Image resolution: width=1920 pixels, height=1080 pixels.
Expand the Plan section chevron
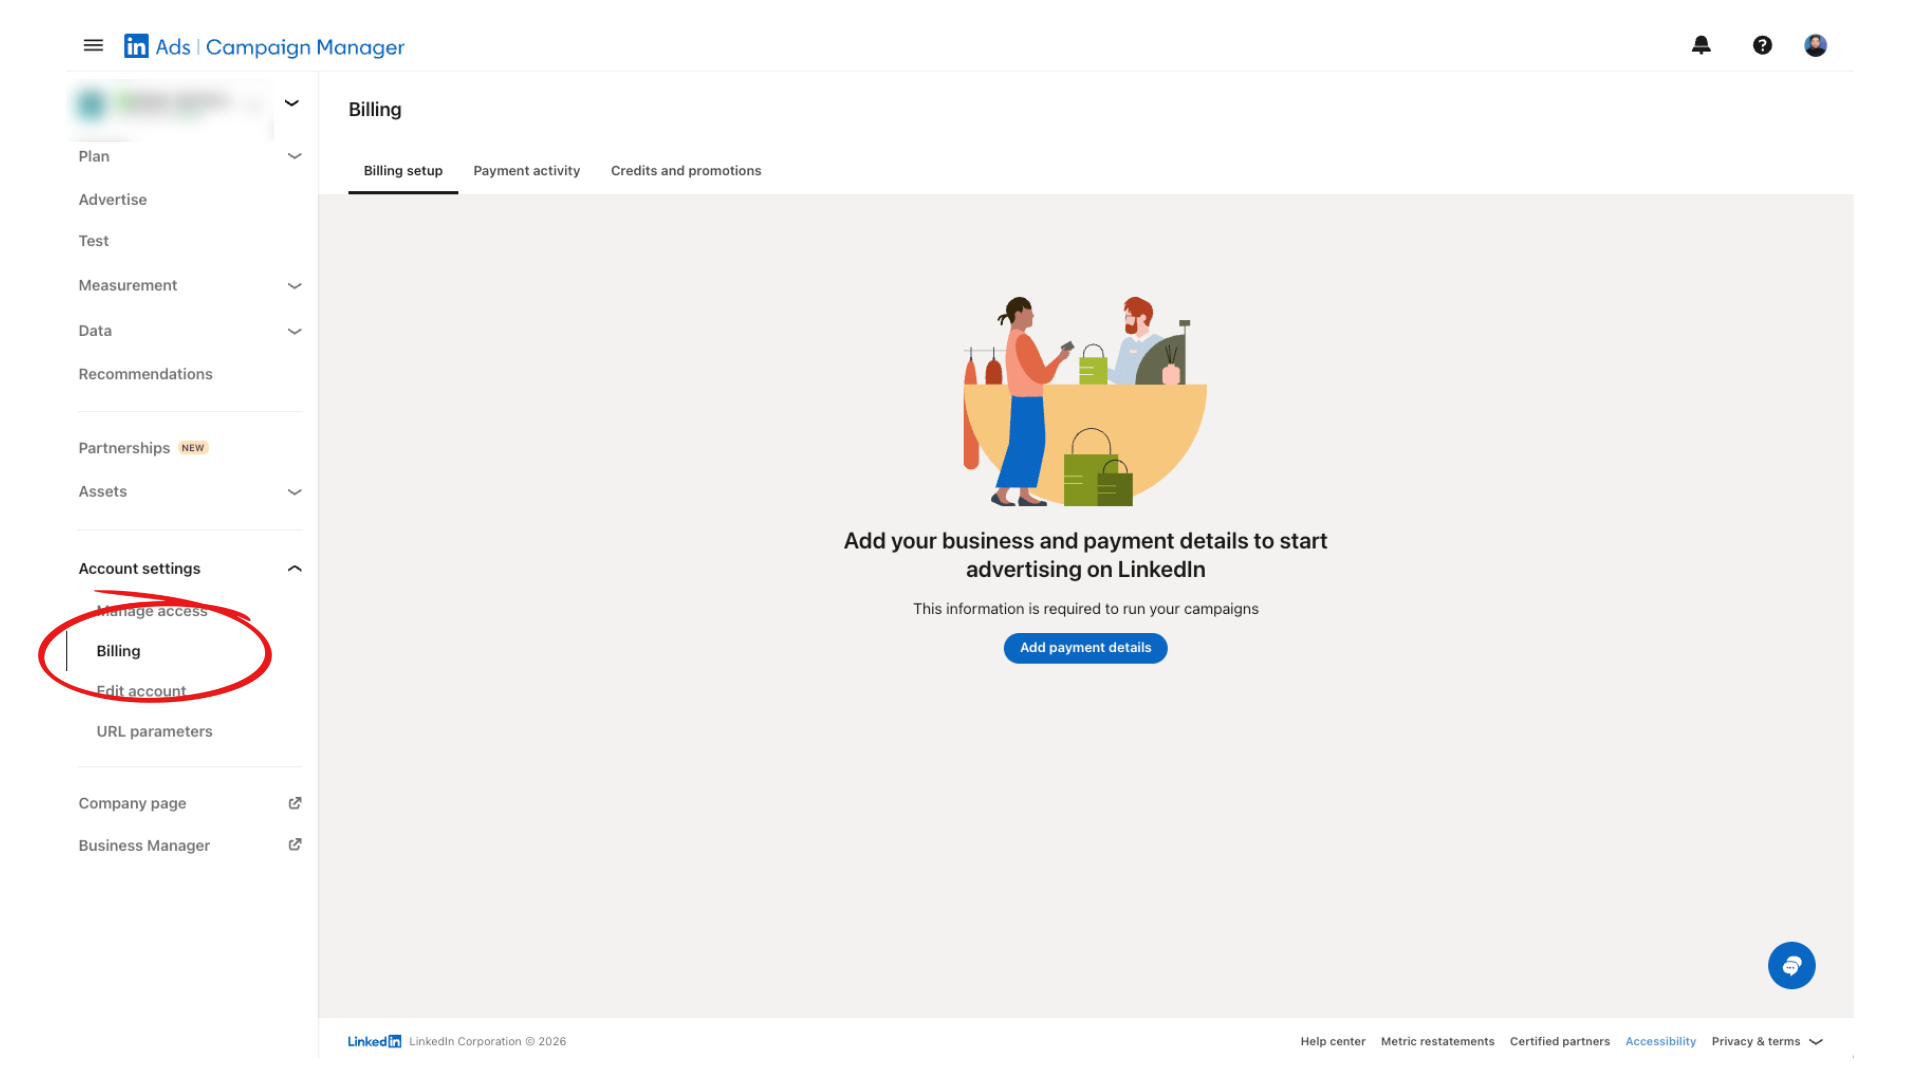295,156
